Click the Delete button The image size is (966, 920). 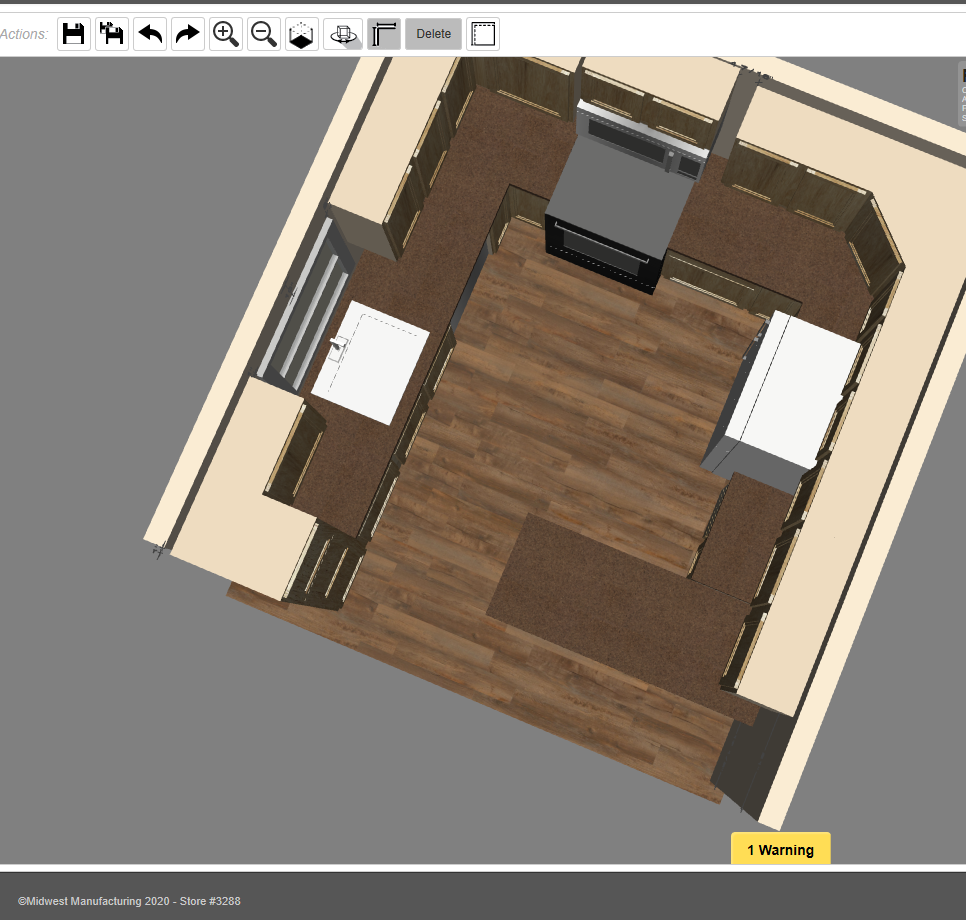tap(433, 34)
